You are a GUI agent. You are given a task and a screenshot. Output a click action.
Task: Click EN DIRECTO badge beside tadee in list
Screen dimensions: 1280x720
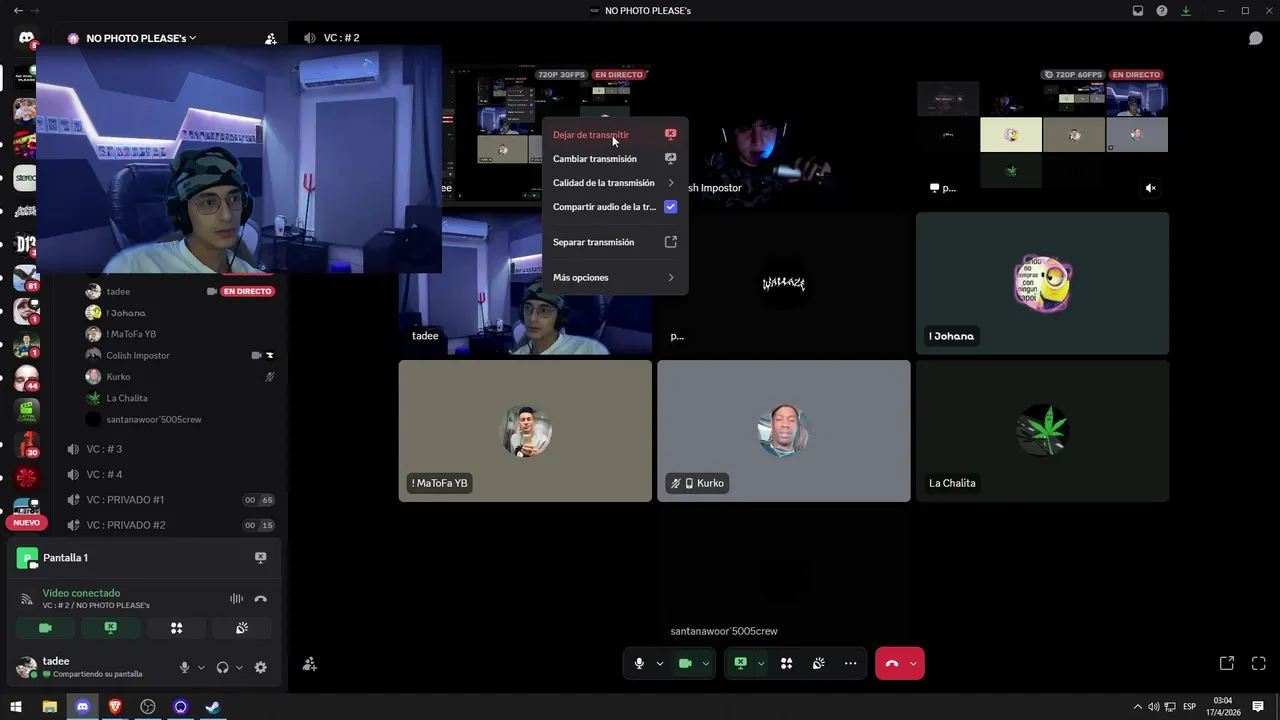point(247,291)
